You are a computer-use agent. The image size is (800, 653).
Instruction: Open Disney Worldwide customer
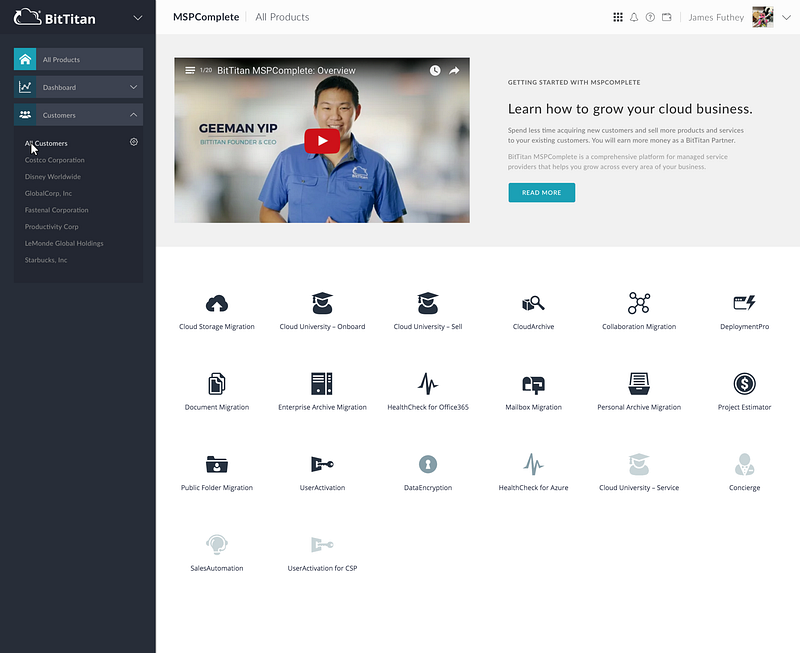click(53, 177)
